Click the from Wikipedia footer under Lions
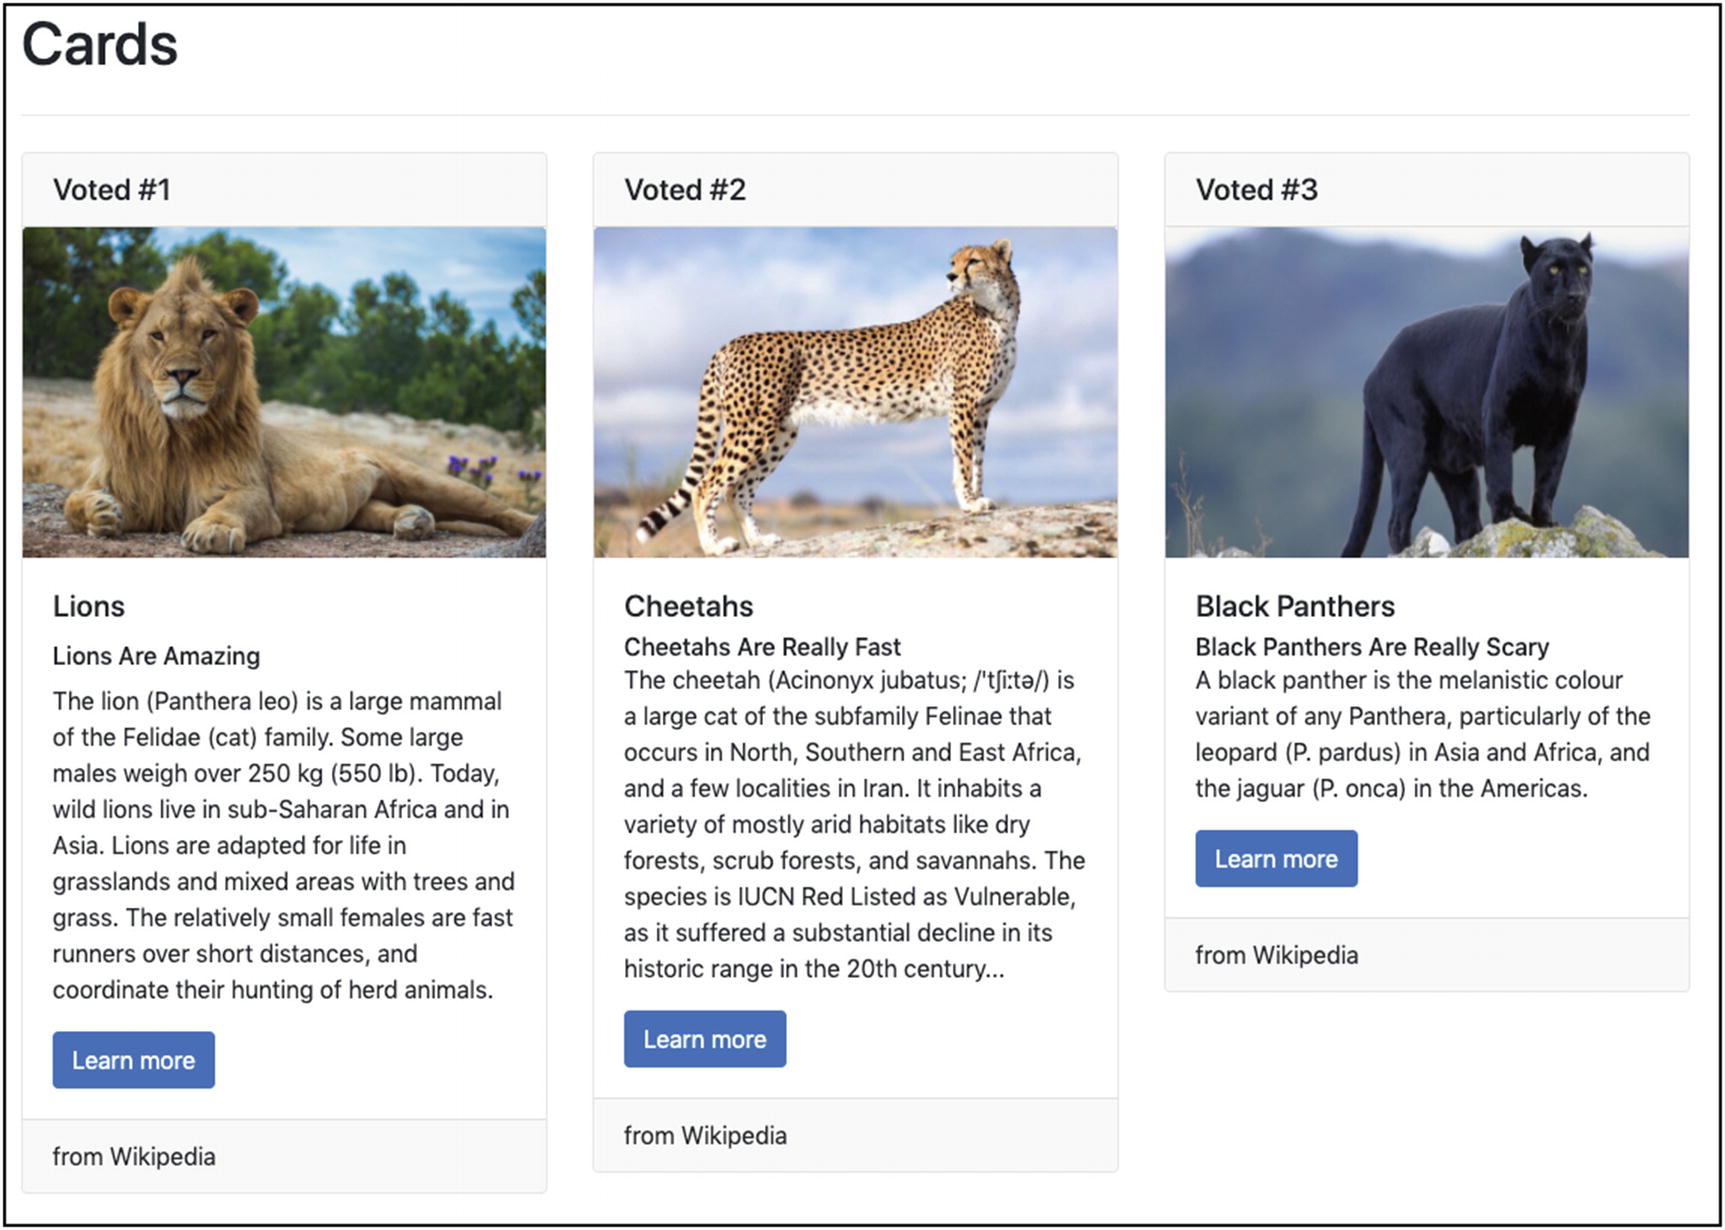The width and height of the screenshot is (1725, 1230). click(x=134, y=1156)
